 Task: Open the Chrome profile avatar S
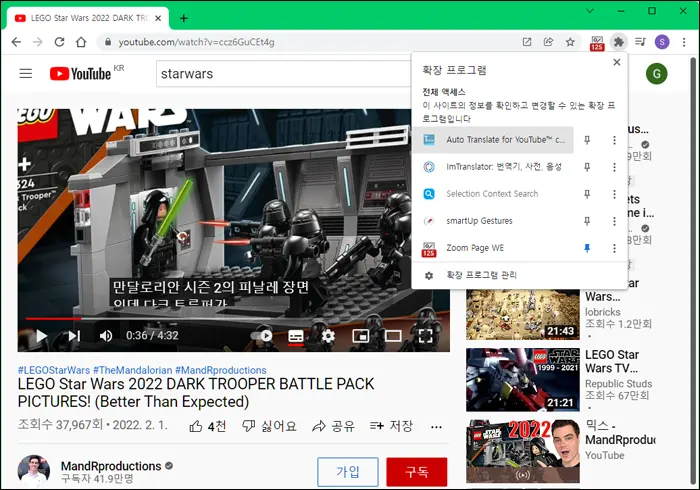[662, 42]
